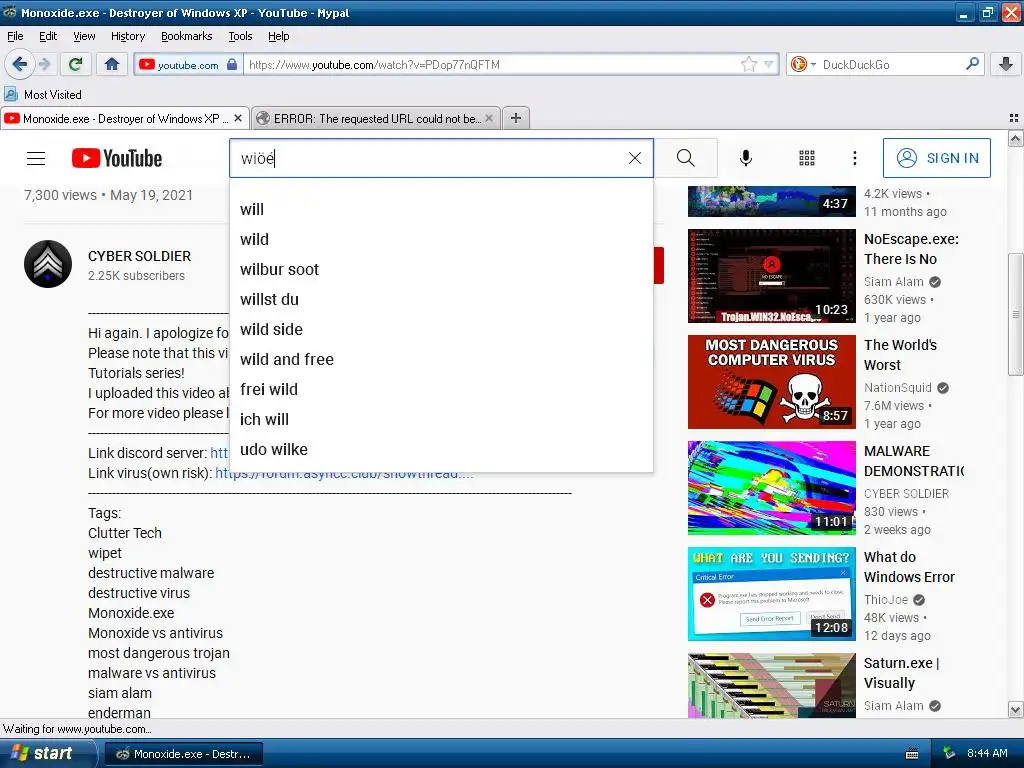The image size is (1024, 768).
Task: Choose the 'will' search suggestion
Action: pyautogui.click(x=441, y=210)
